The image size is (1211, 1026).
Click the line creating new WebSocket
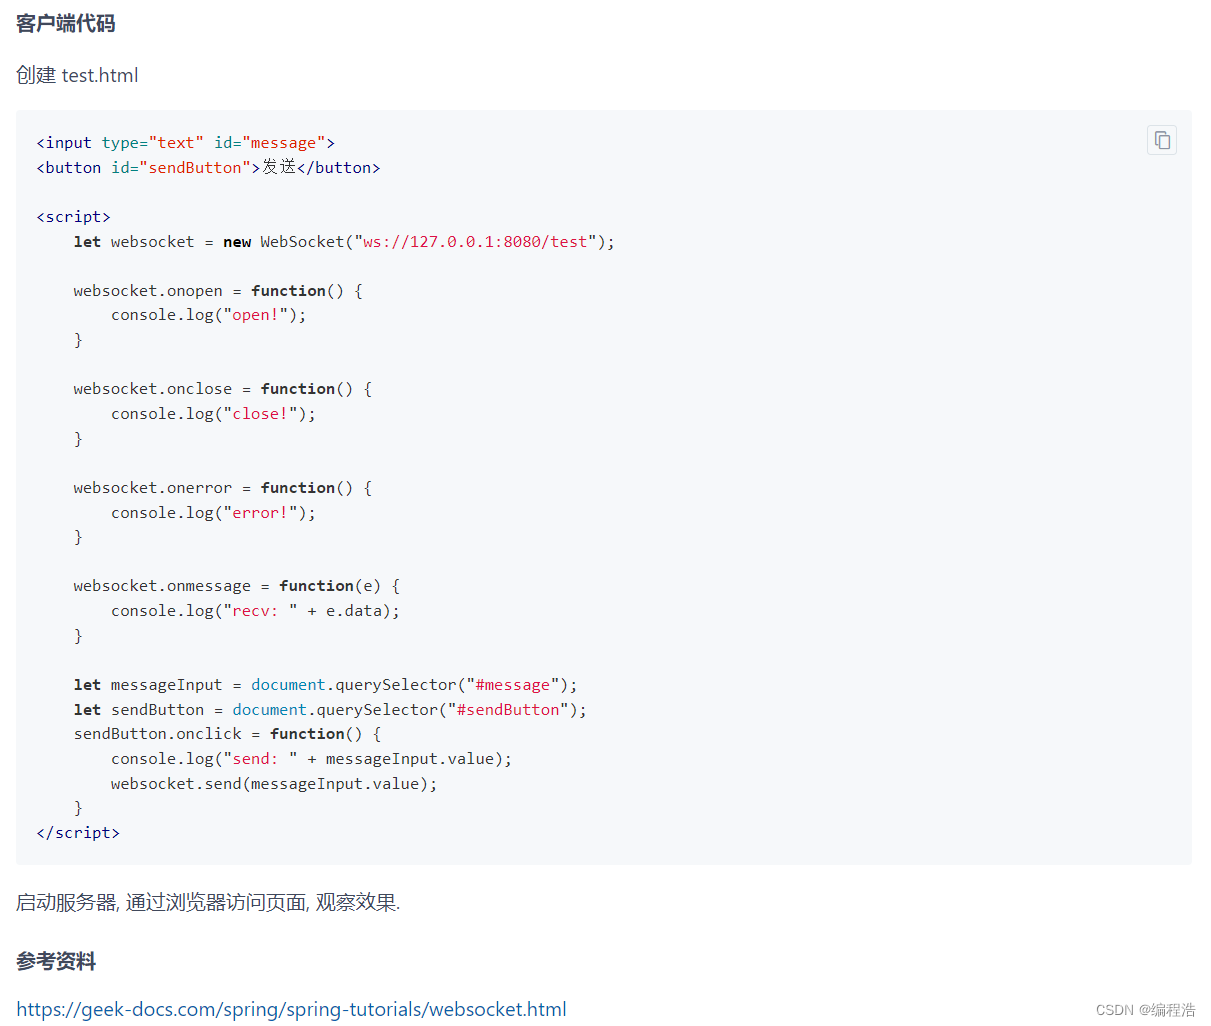click(344, 242)
